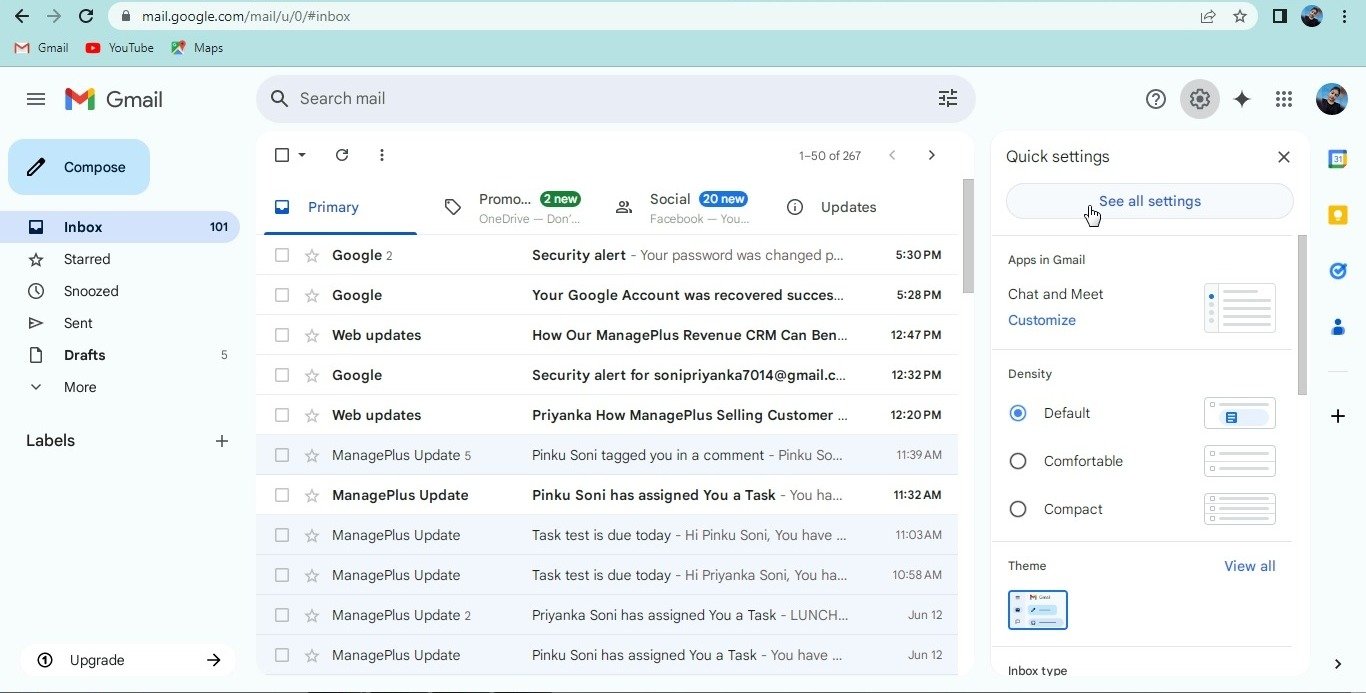Open the select dropdown arrow
This screenshot has height=693, width=1366.
pos(302,155)
